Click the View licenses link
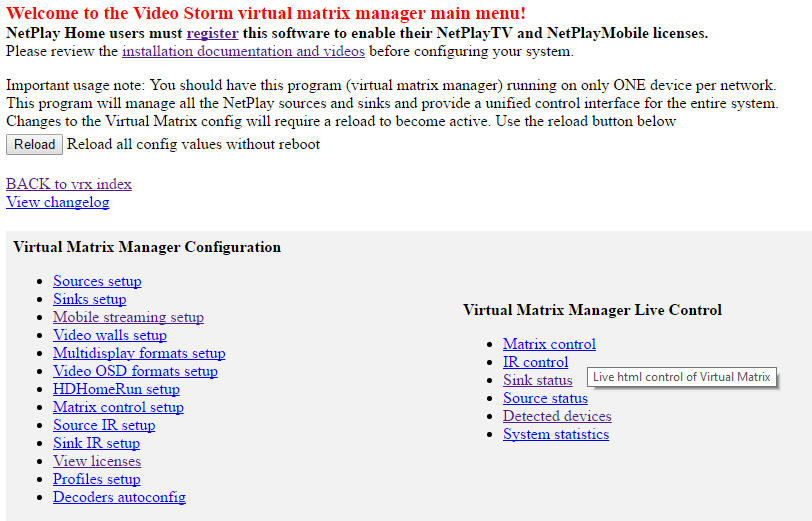The width and height of the screenshot is (812, 521). (97, 461)
